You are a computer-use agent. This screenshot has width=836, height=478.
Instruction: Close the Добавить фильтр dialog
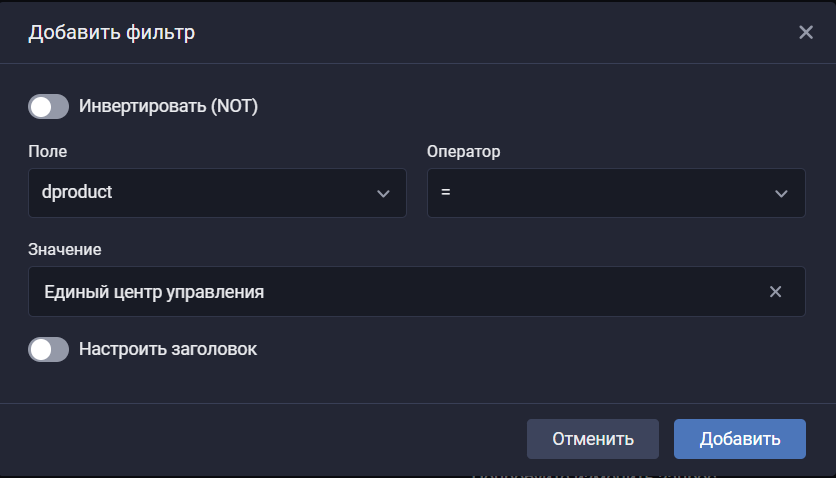click(806, 32)
